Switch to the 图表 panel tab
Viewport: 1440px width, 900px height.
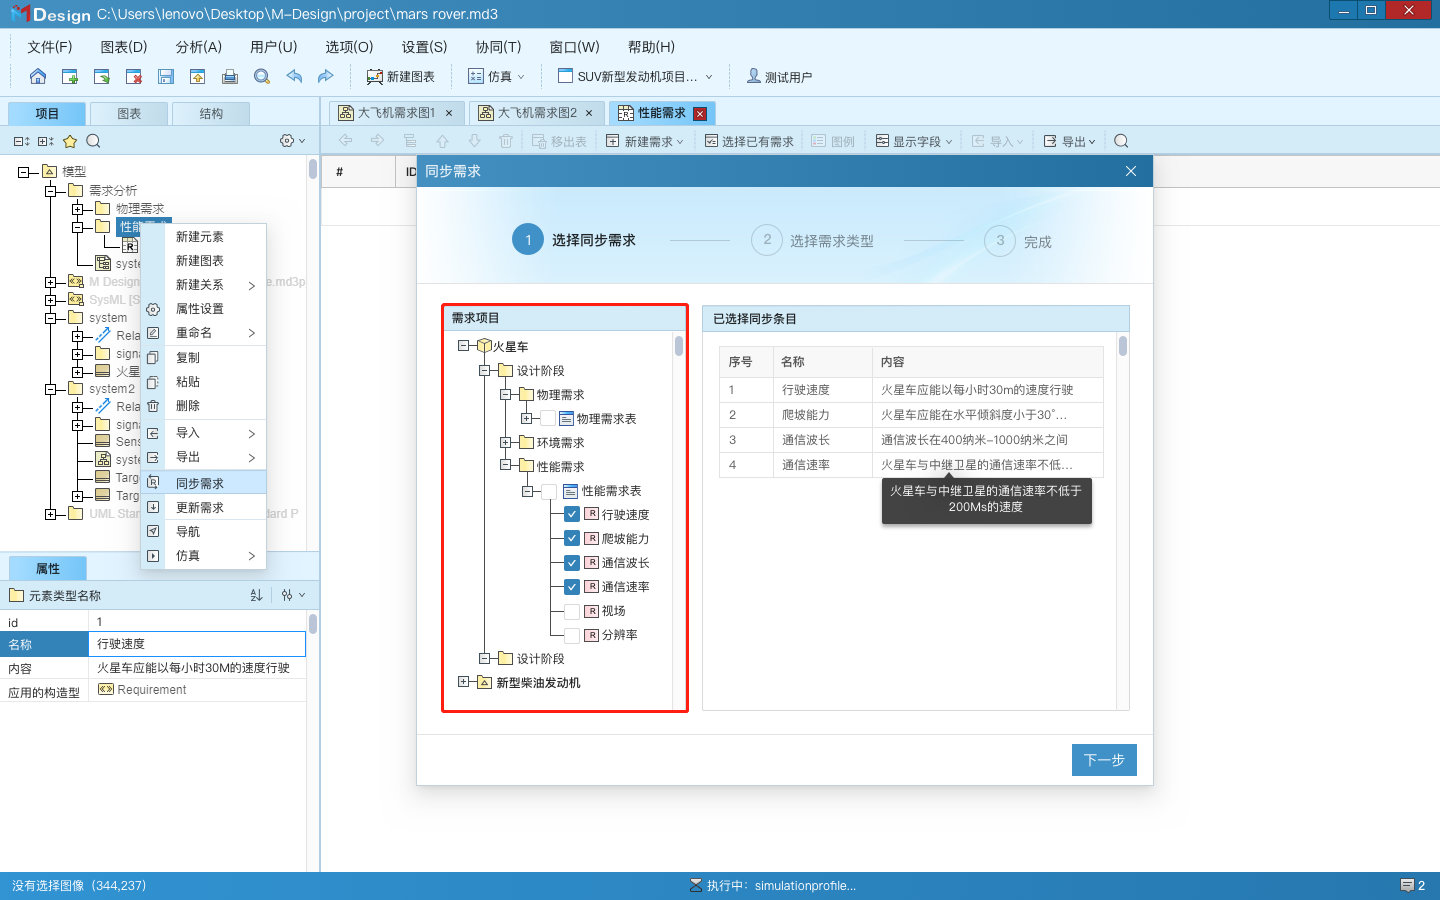pos(129,113)
